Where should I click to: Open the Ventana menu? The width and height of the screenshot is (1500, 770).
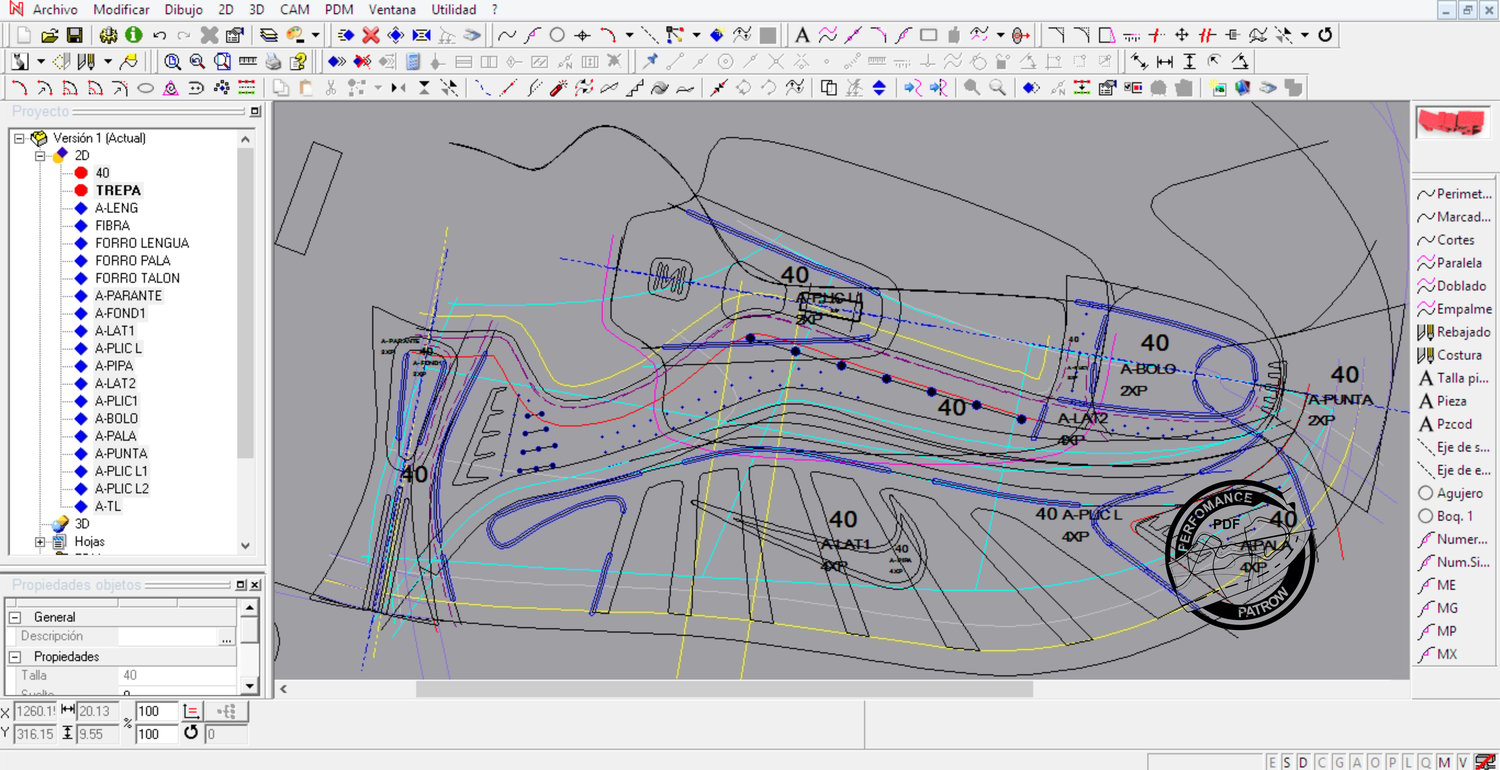coord(392,10)
